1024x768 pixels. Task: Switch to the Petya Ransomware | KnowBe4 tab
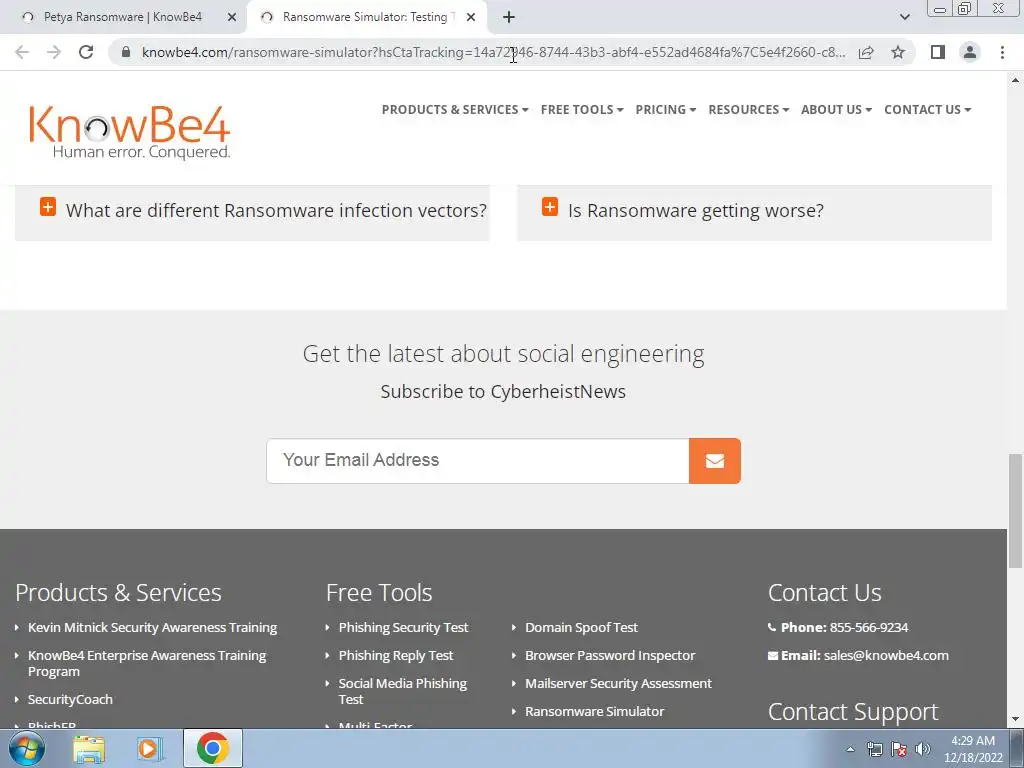(123, 17)
